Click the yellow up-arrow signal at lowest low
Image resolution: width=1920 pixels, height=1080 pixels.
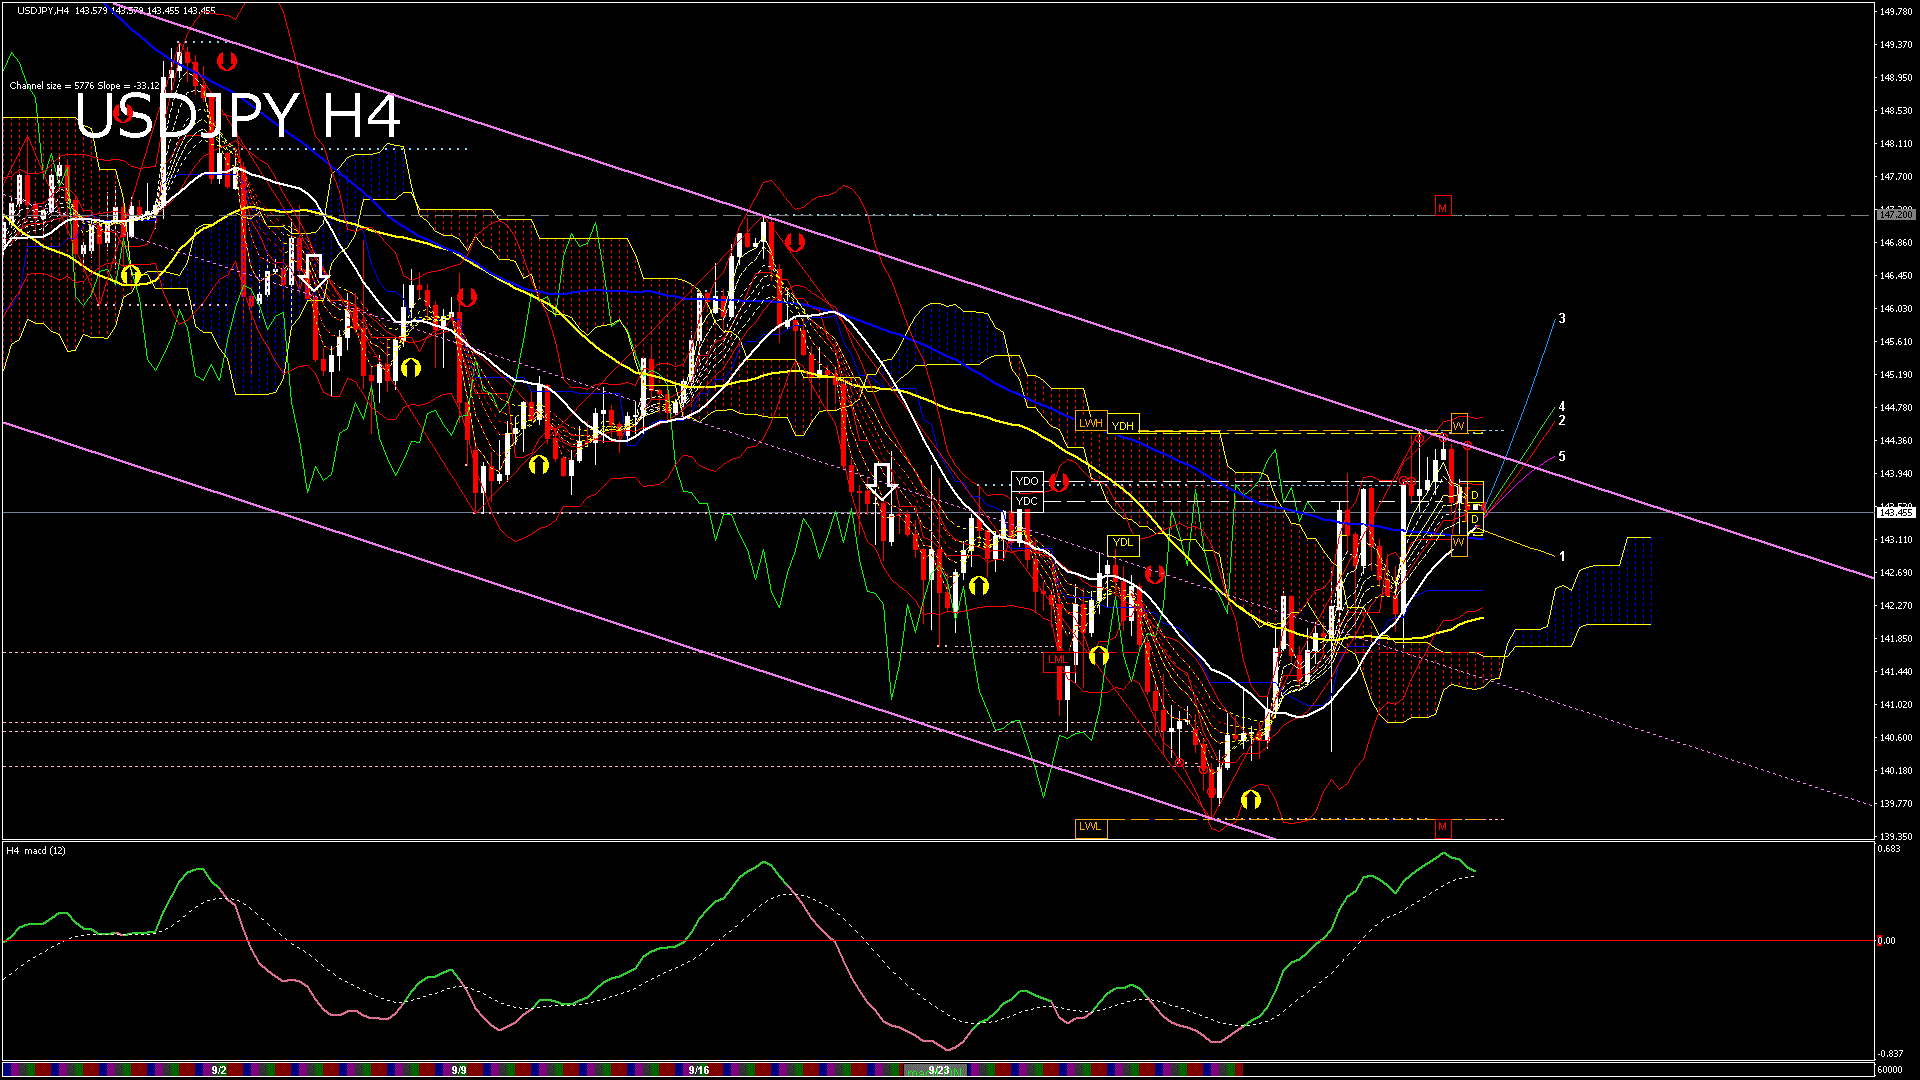click(1250, 799)
